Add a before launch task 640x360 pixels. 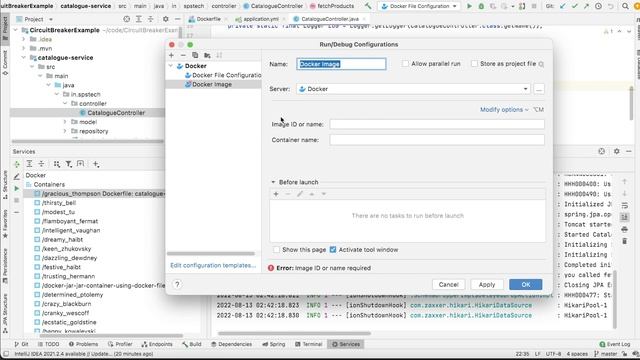pyautogui.click(x=276, y=194)
